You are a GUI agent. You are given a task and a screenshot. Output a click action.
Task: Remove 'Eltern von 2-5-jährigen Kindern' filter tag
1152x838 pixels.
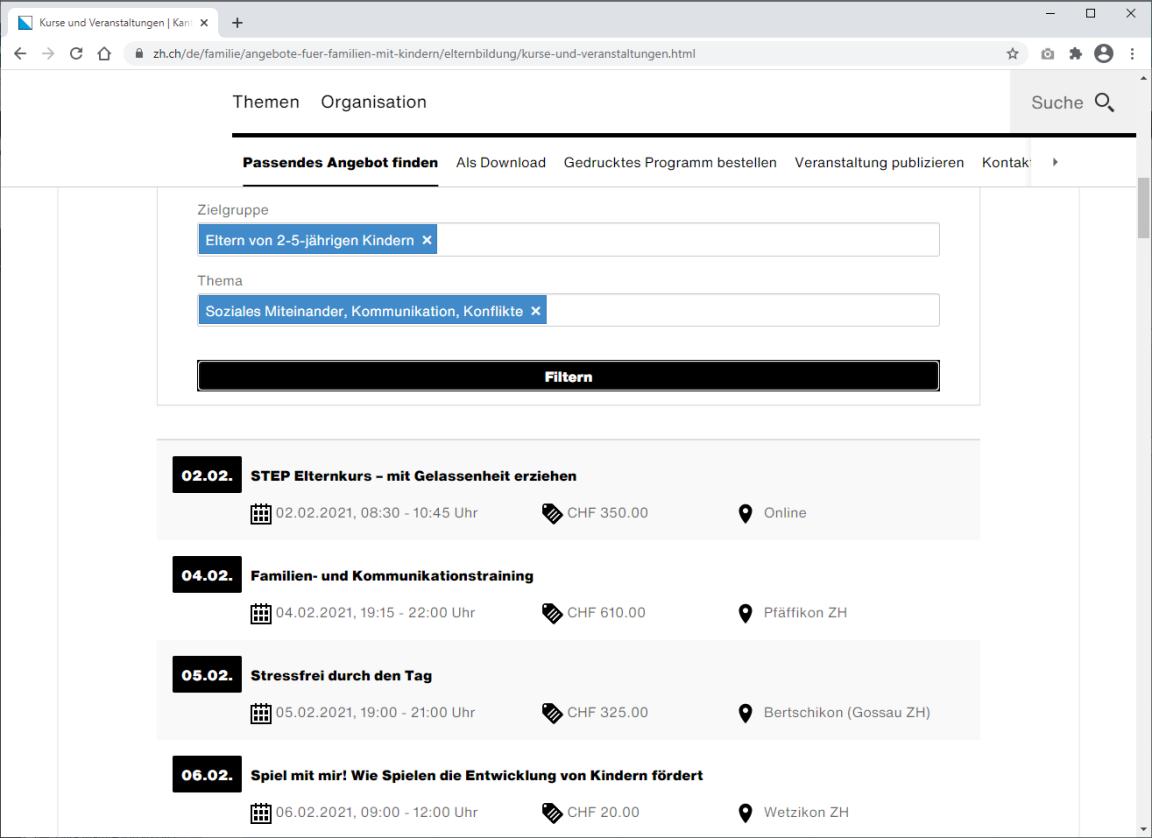[x=427, y=240]
